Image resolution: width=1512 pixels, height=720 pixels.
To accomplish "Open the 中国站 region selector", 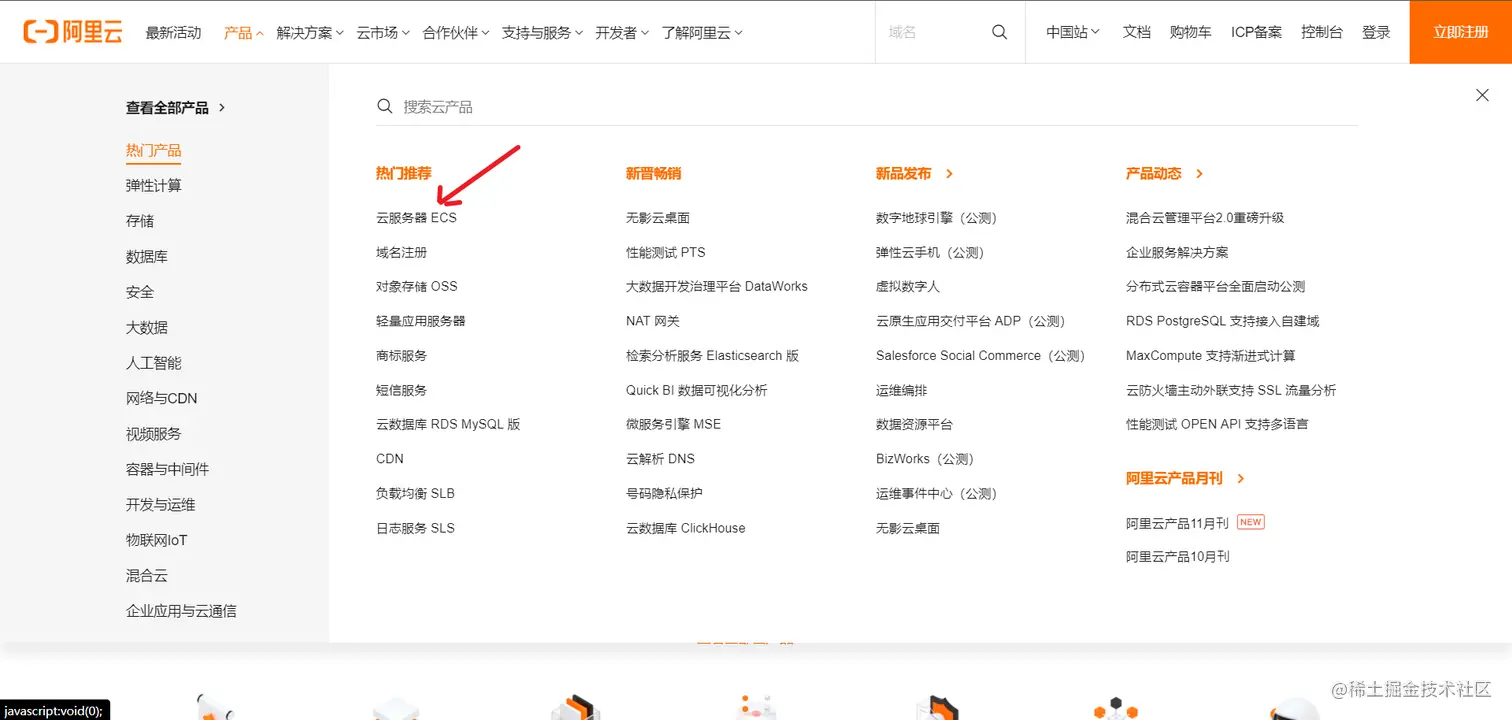I will click(1073, 32).
